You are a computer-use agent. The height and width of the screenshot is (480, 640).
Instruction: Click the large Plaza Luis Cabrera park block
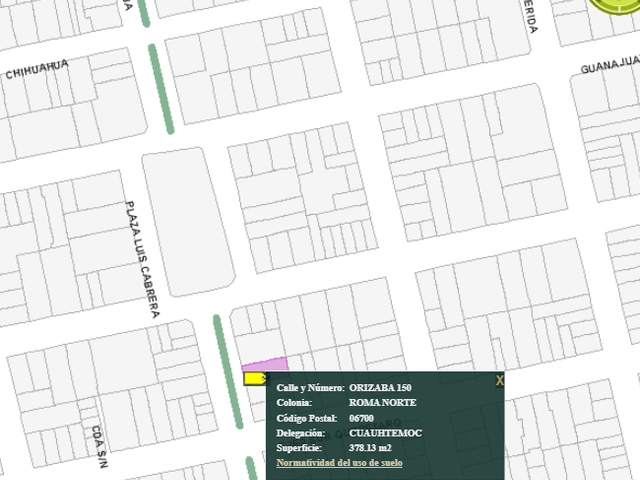coord(189,222)
